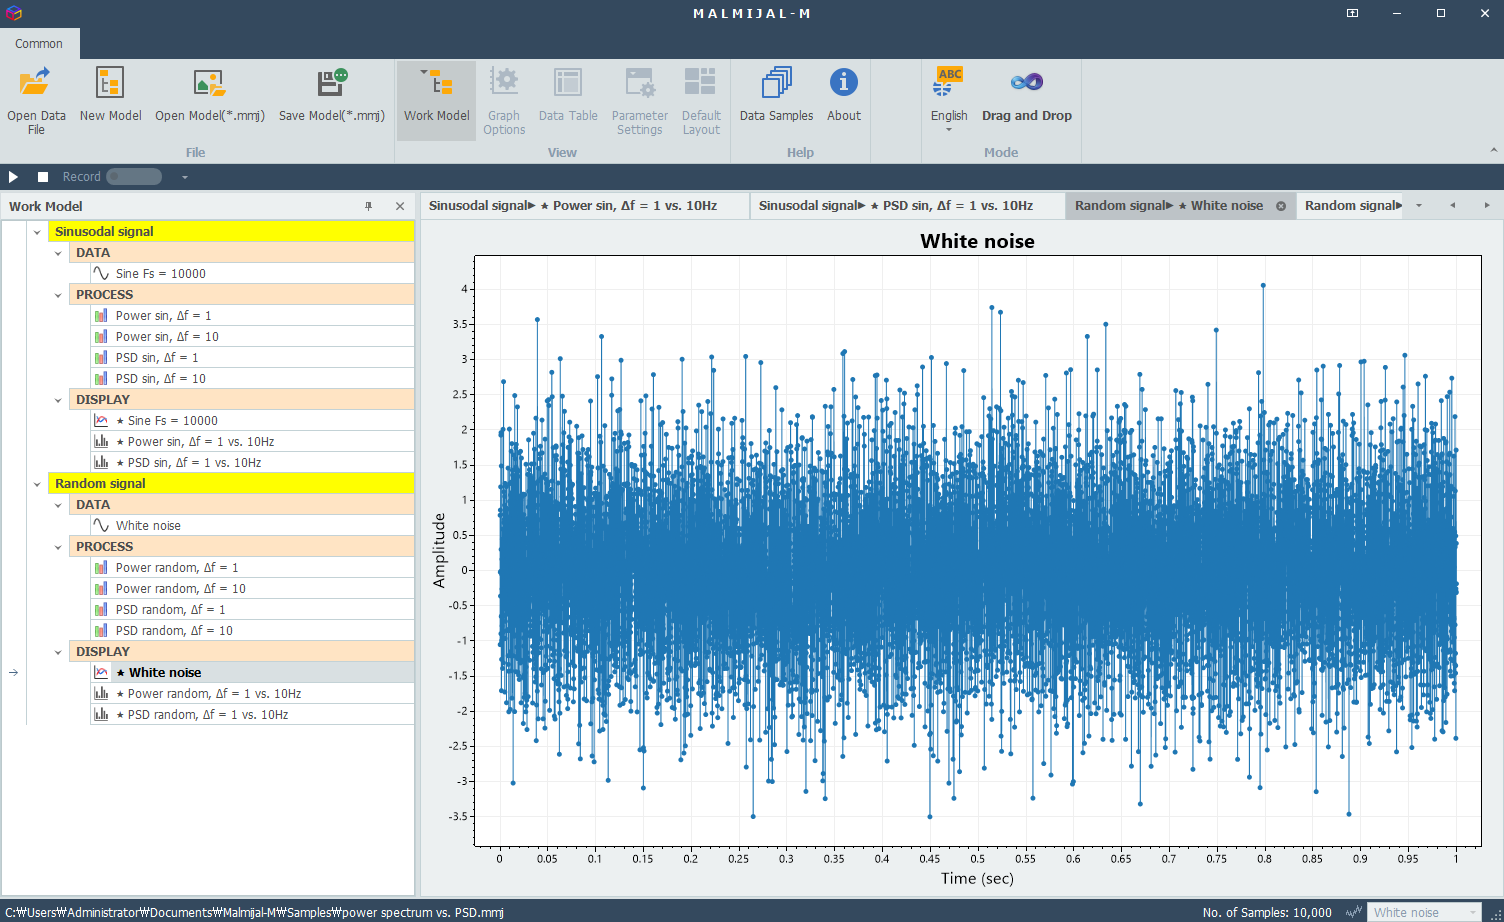Viewport: 1504px width, 922px height.
Task: Open the tab list dropdown arrow
Action: [x=1419, y=205]
